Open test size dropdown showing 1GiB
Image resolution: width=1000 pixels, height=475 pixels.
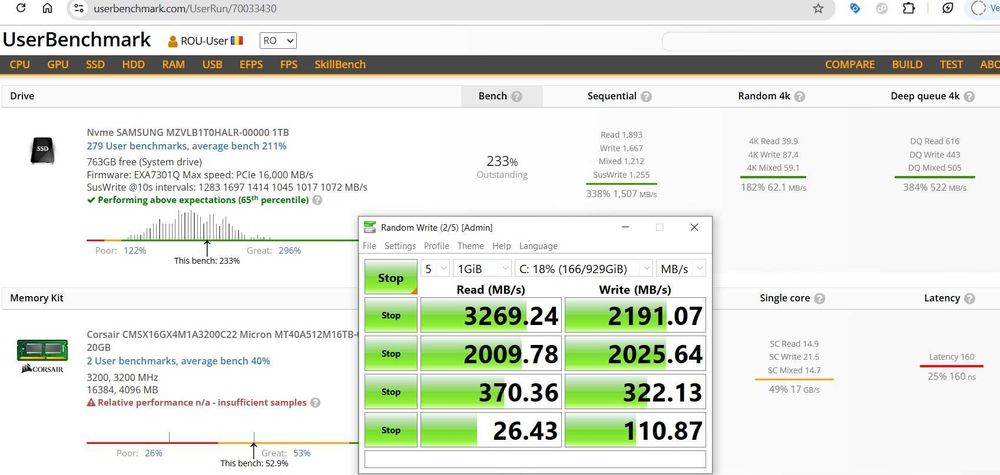[x=482, y=269]
